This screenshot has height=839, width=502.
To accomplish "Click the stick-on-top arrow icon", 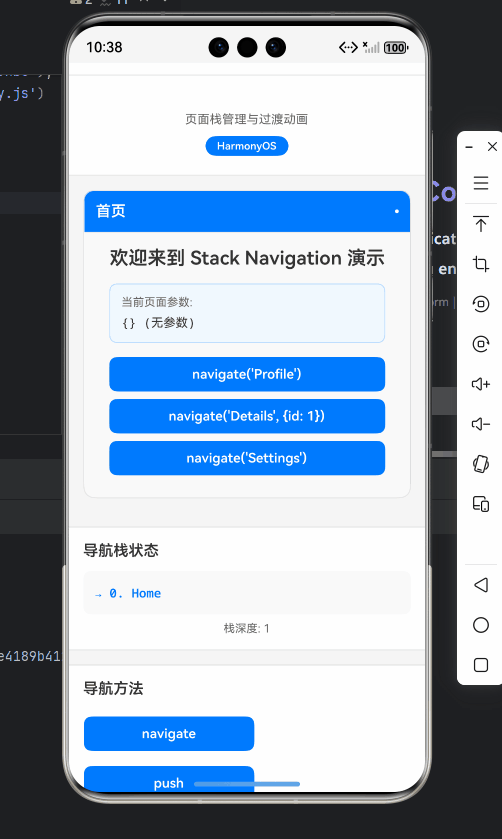I will click(x=481, y=223).
